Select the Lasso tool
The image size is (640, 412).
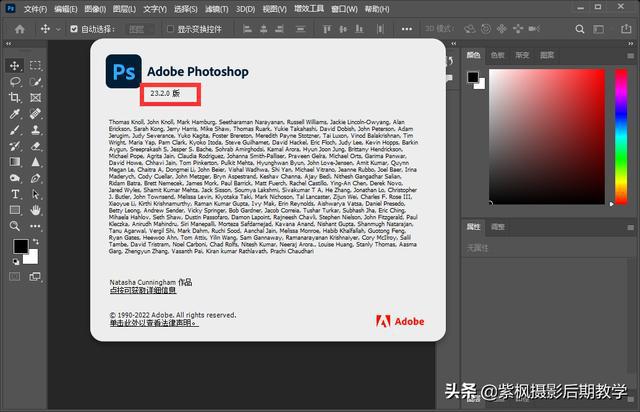pyautogui.click(x=15, y=82)
